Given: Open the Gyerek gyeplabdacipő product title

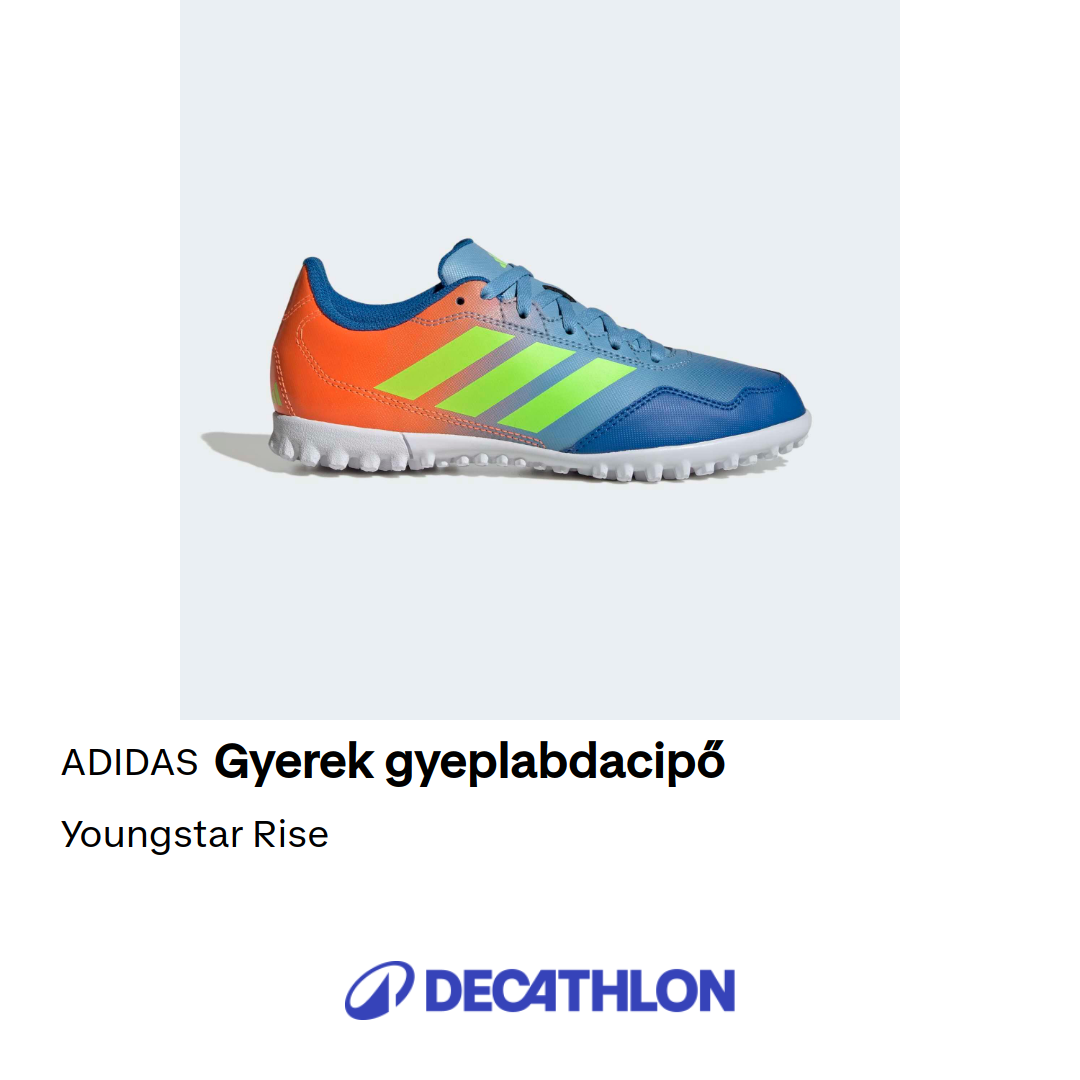Looking at the screenshot, I should 470,762.
